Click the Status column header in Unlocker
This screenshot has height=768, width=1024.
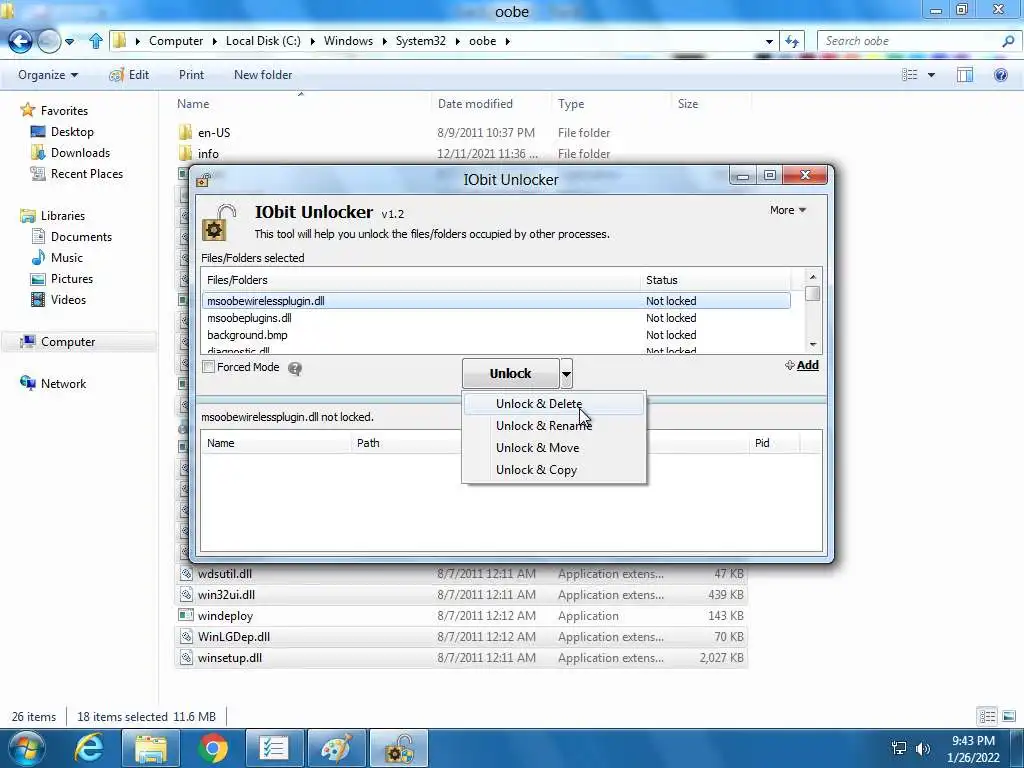coord(715,280)
